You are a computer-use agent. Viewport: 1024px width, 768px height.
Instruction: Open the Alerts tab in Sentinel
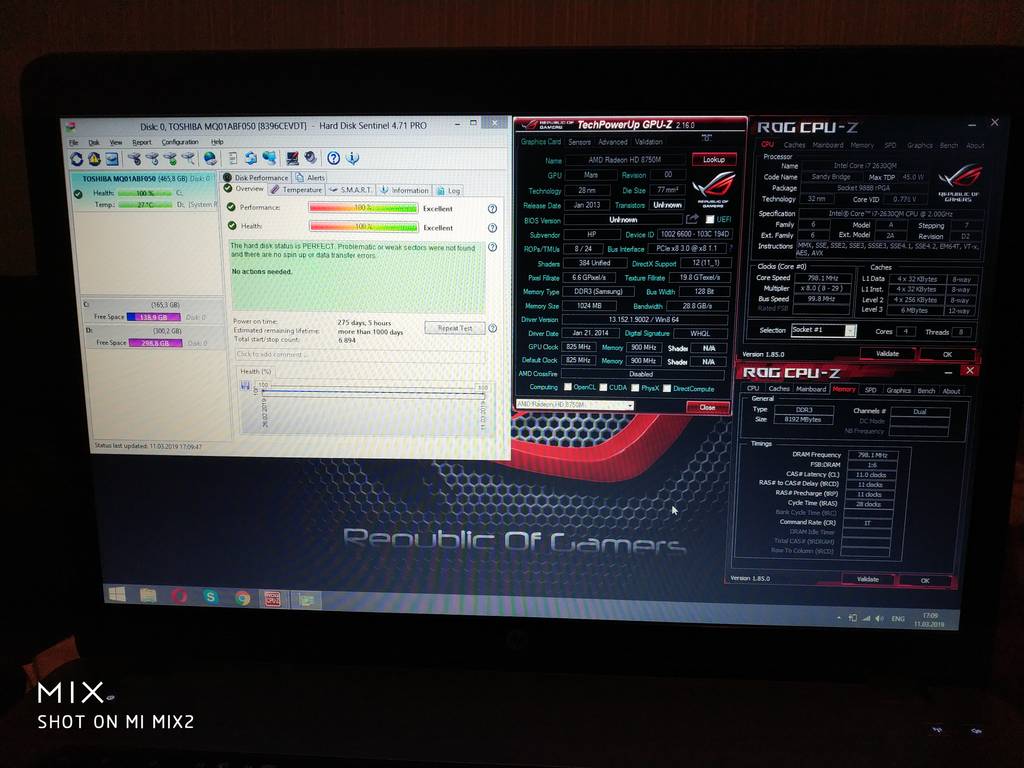point(311,178)
